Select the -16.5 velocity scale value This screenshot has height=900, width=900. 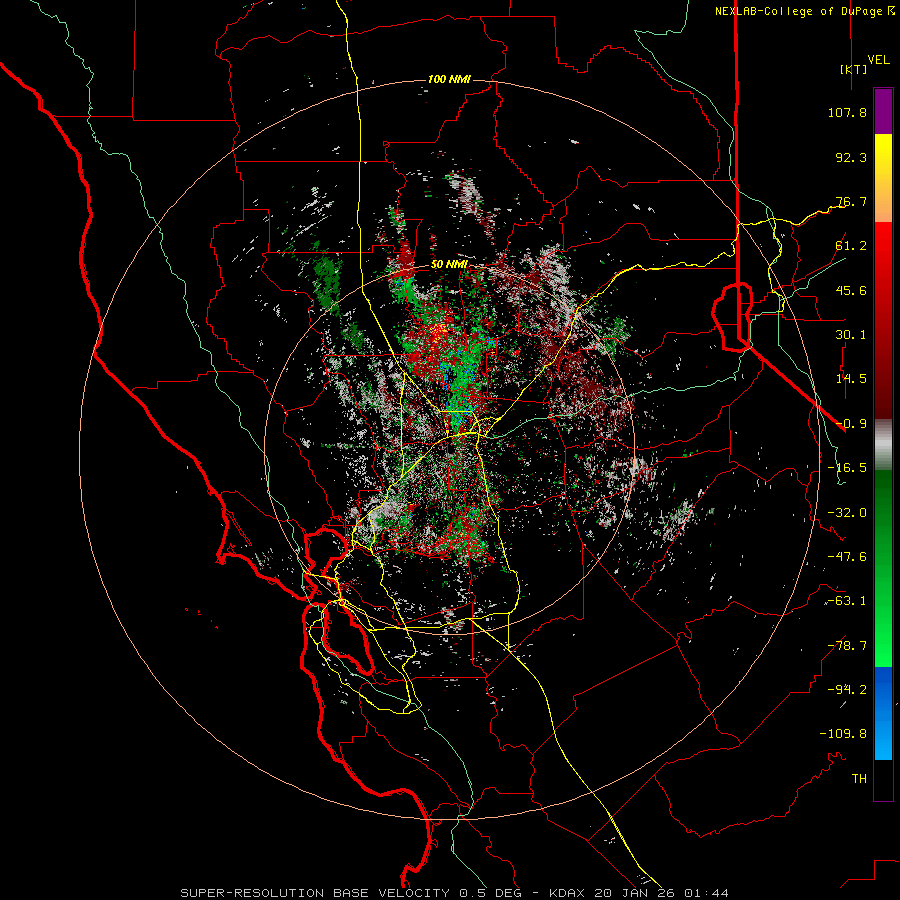pyautogui.click(x=847, y=468)
